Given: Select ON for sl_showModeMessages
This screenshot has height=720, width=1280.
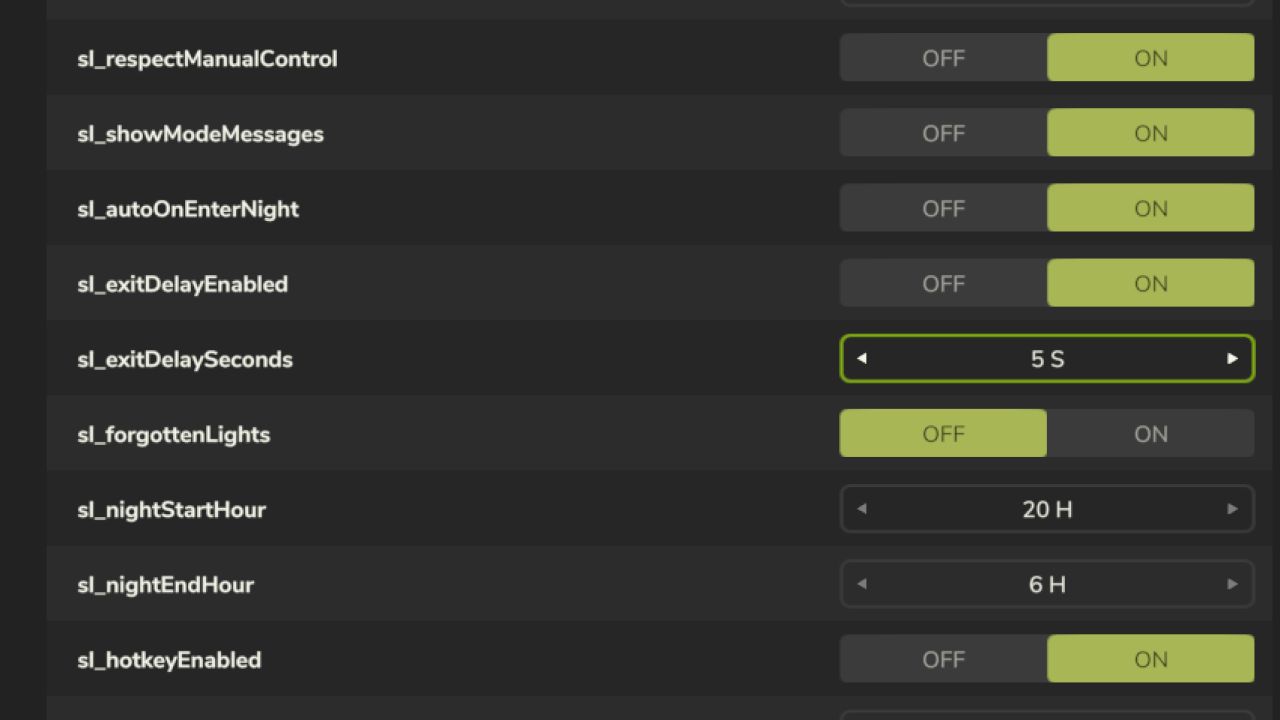Looking at the screenshot, I should [x=1150, y=133].
